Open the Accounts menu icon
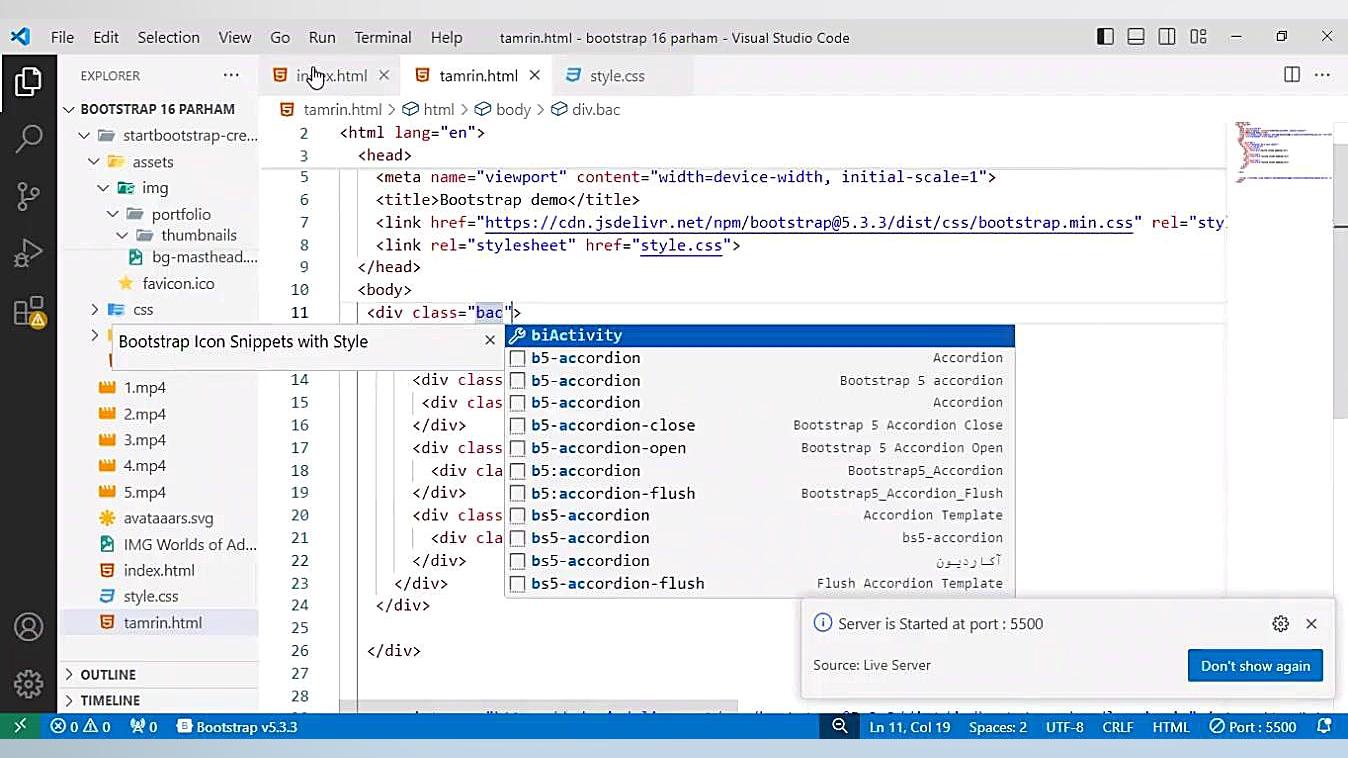Image resolution: width=1348 pixels, height=758 pixels. [x=28, y=627]
